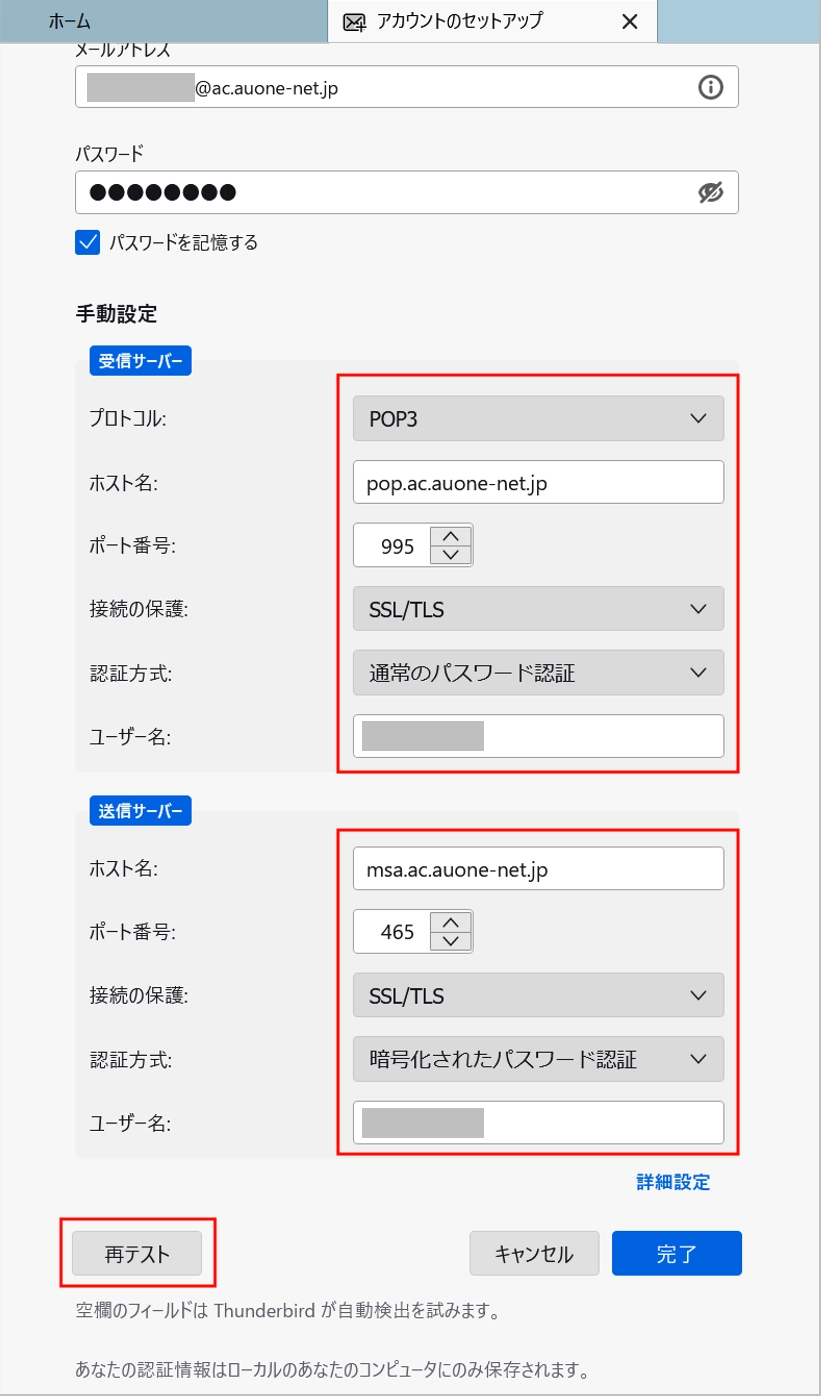Open outgoing 認証方式 暗号化されたパスワード認証 dropdown
This screenshot has height=1396, width=821.
point(538,1059)
